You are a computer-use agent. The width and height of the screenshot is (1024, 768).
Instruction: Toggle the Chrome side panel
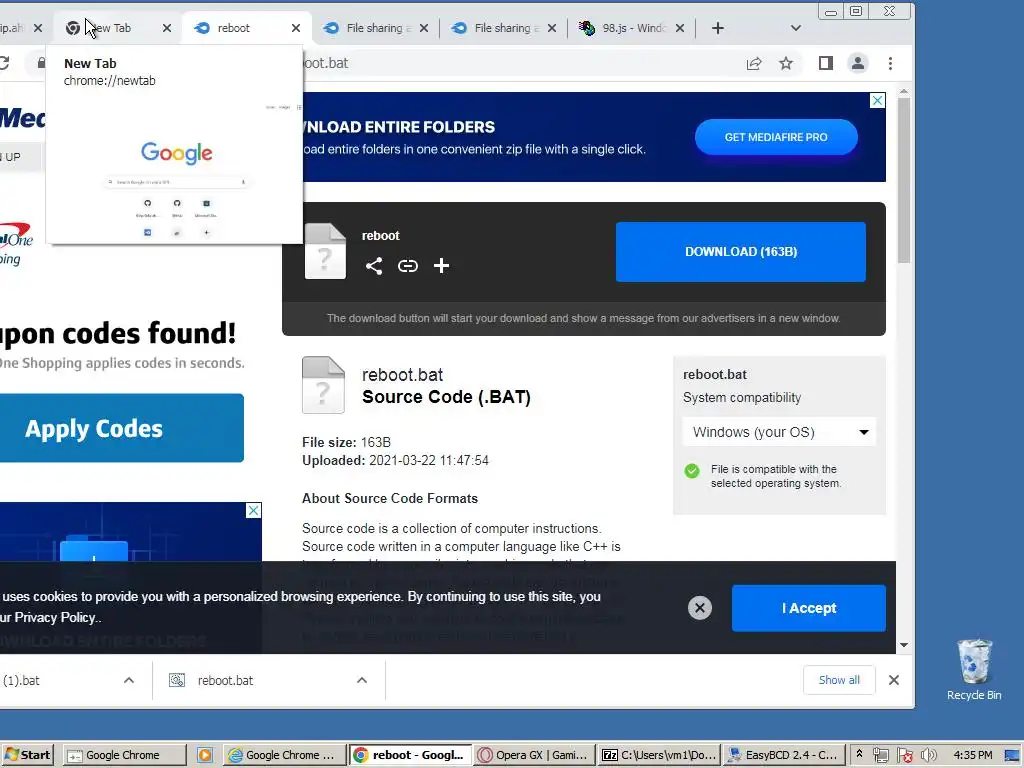pyautogui.click(x=825, y=63)
